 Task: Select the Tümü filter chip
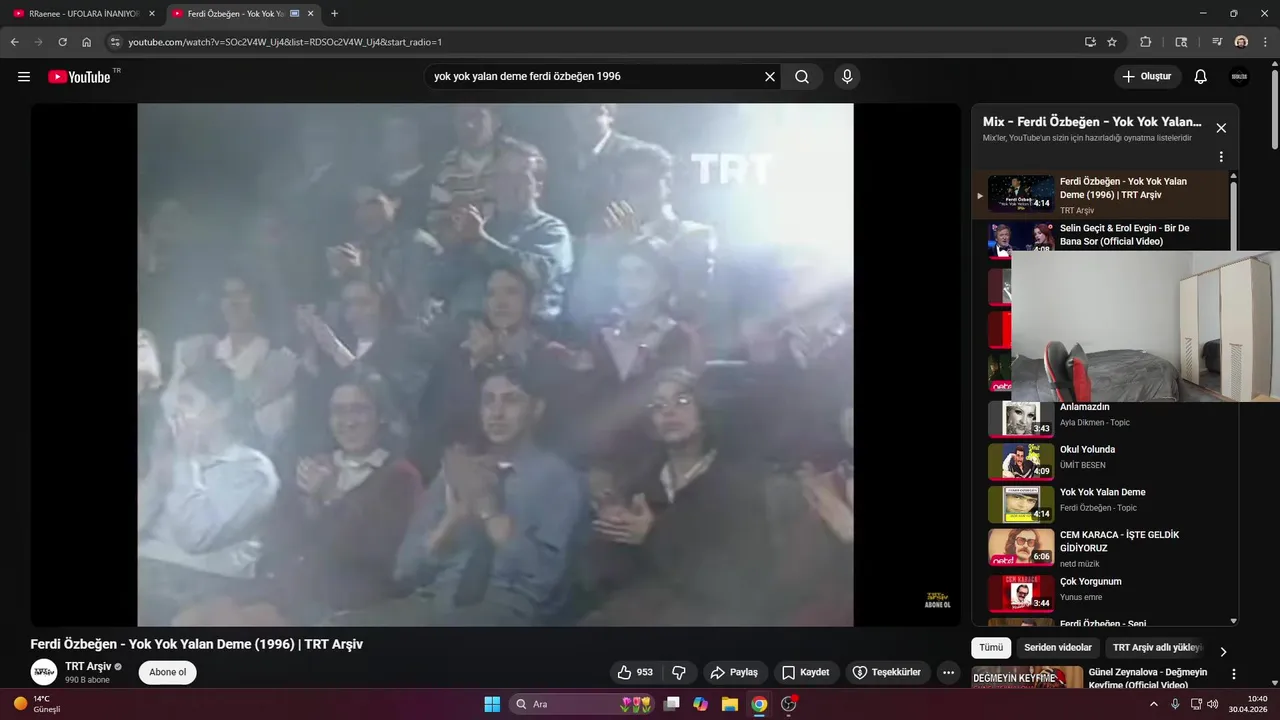pyautogui.click(x=991, y=648)
